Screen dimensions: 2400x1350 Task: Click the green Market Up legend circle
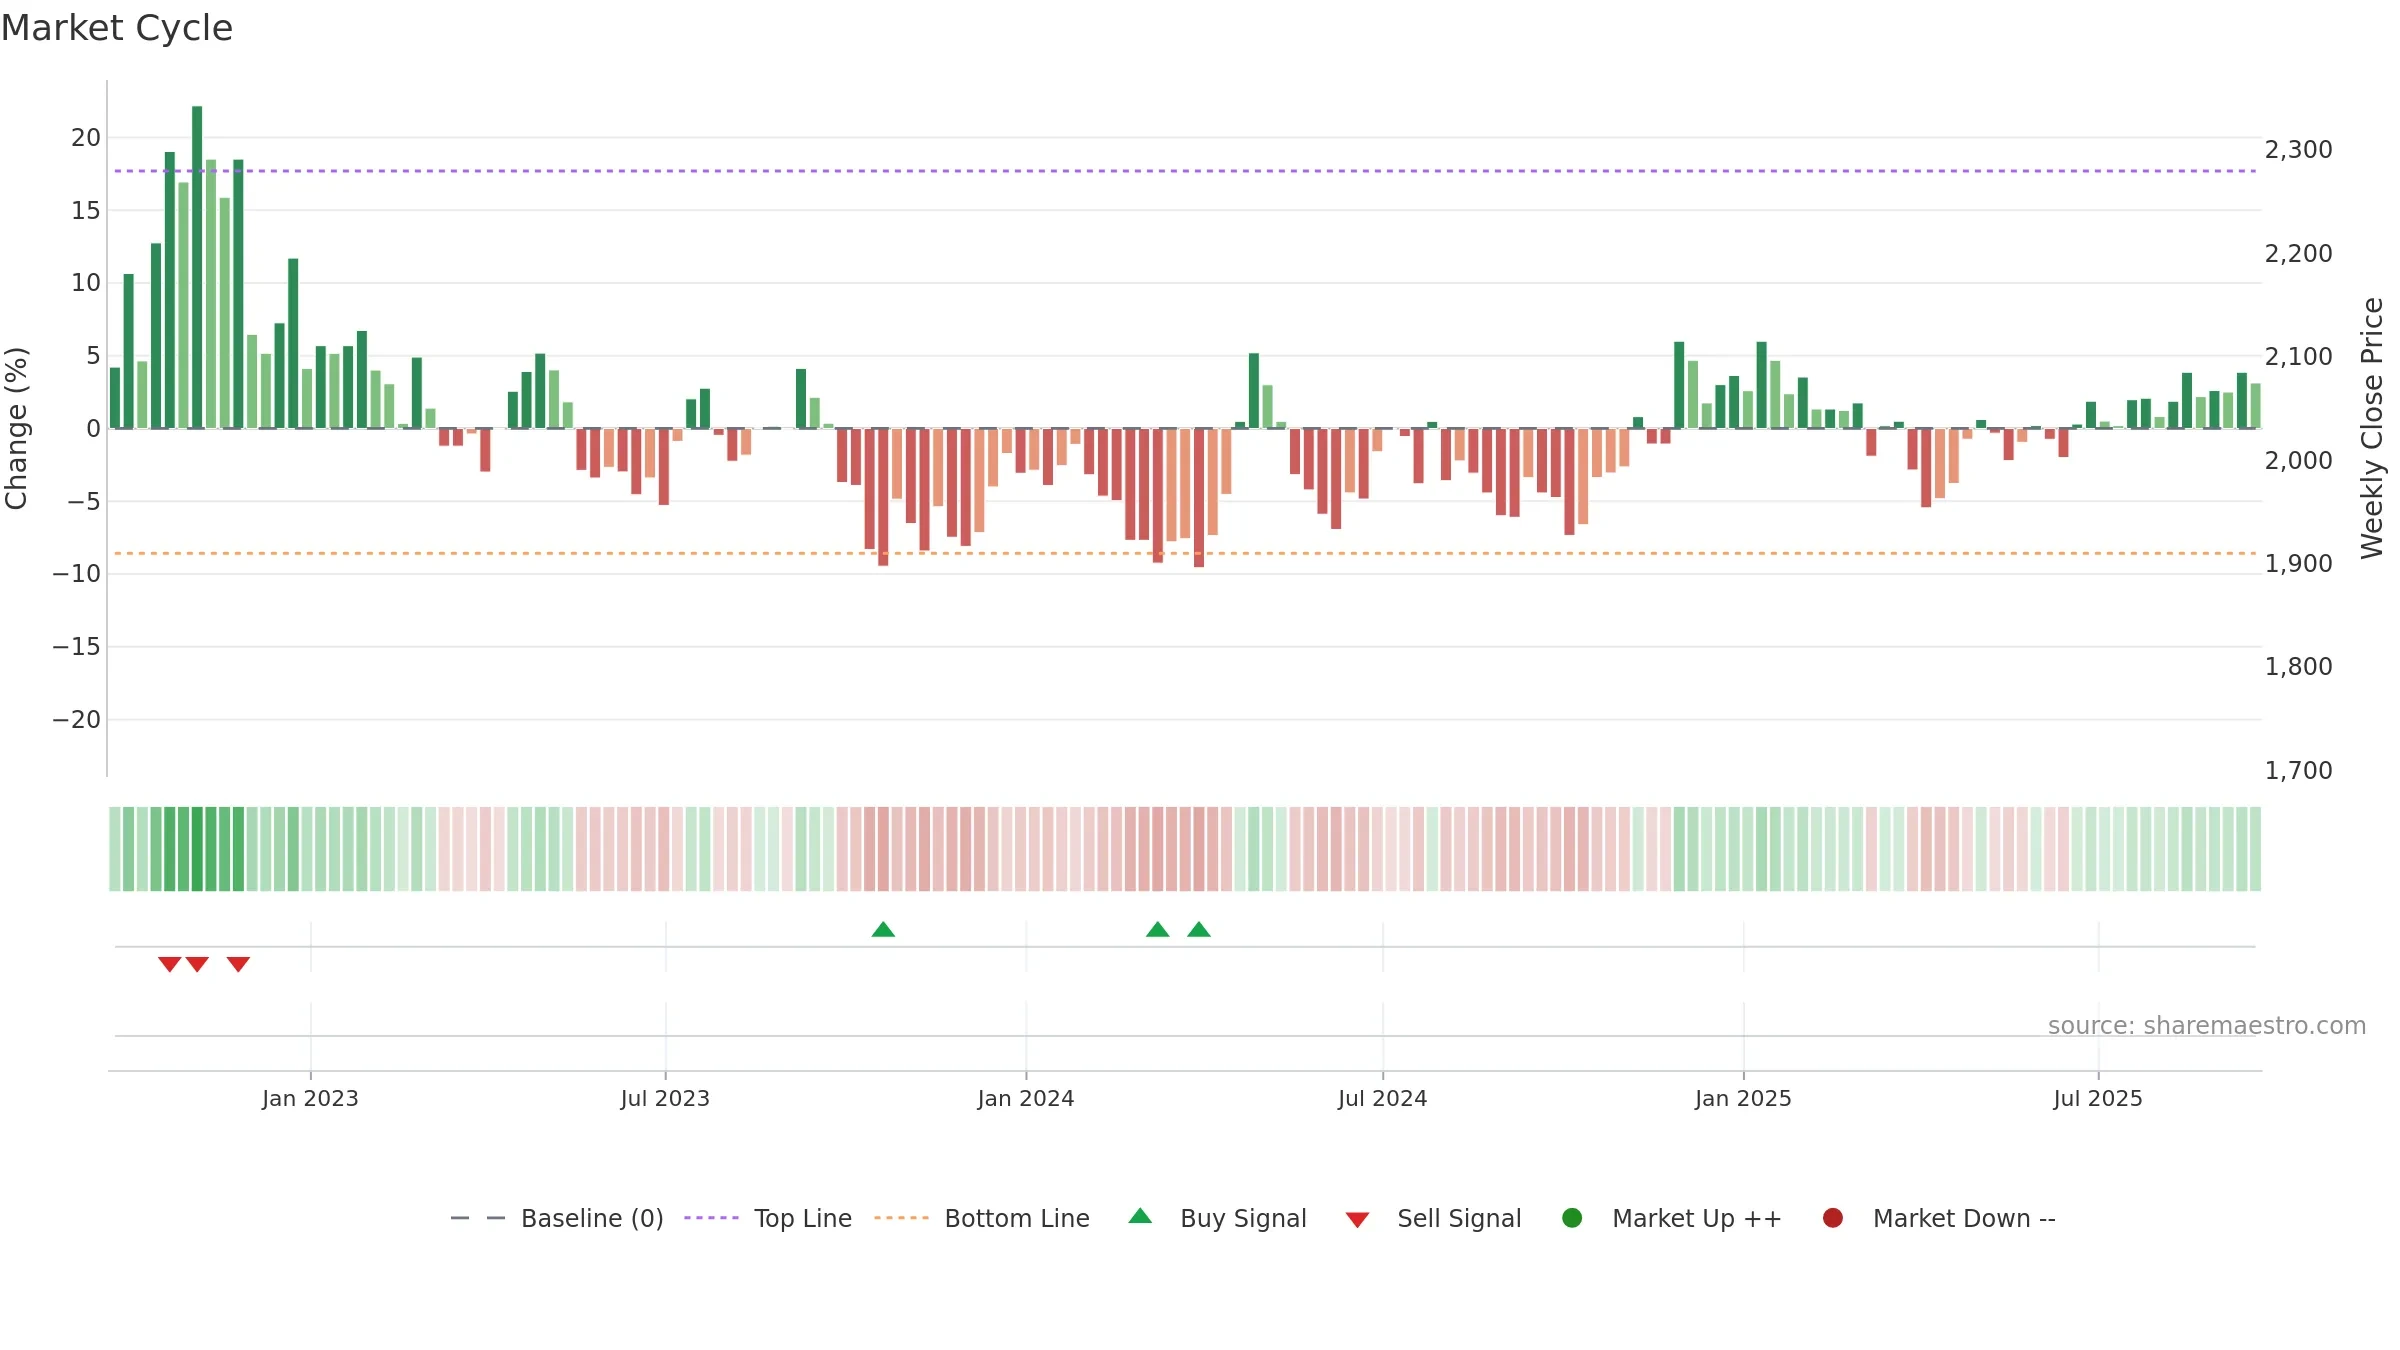pyautogui.click(x=1572, y=1218)
